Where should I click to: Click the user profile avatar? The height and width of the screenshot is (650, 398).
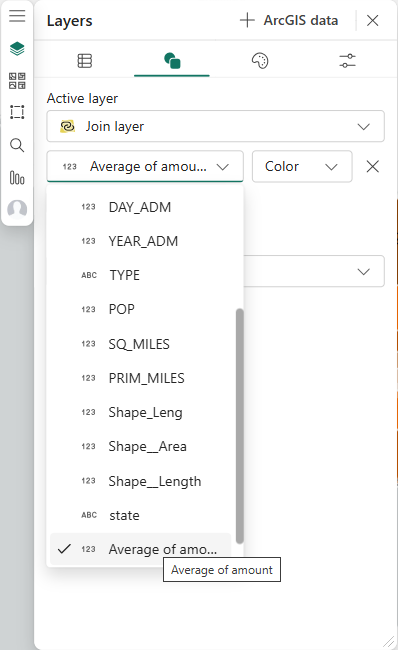coord(17,209)
